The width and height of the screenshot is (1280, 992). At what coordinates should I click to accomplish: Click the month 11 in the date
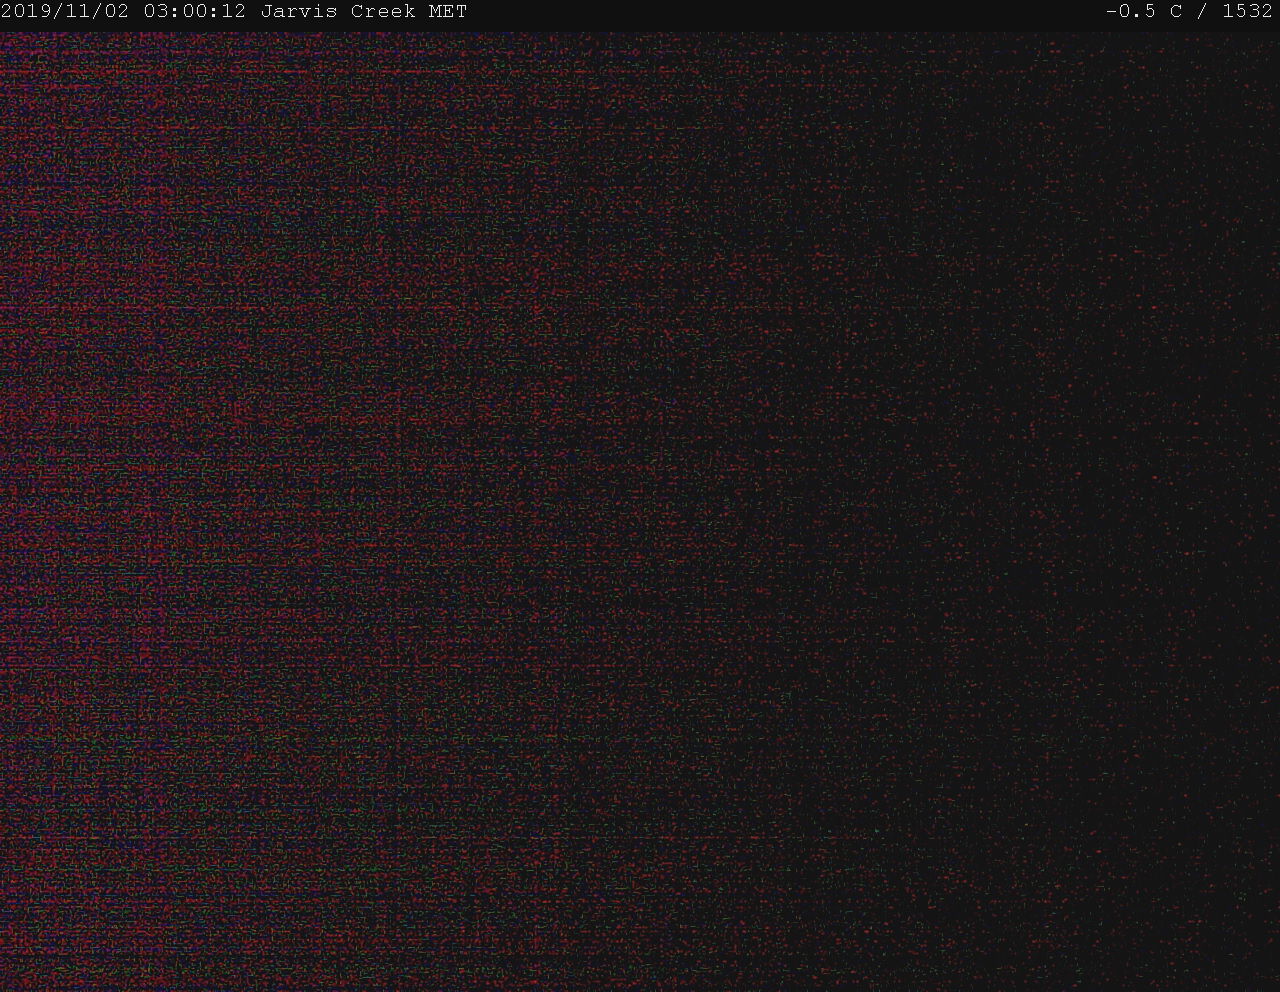point(79,12)
